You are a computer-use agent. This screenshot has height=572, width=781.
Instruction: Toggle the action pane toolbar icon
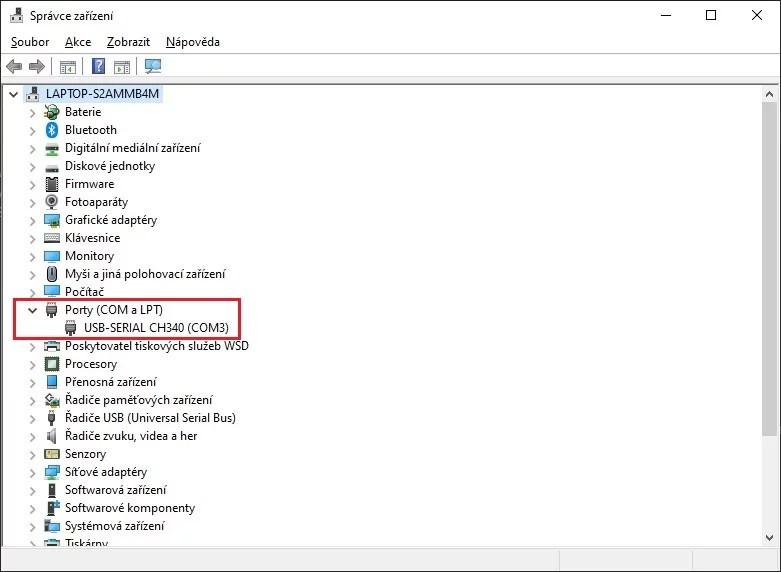point(122,66)
